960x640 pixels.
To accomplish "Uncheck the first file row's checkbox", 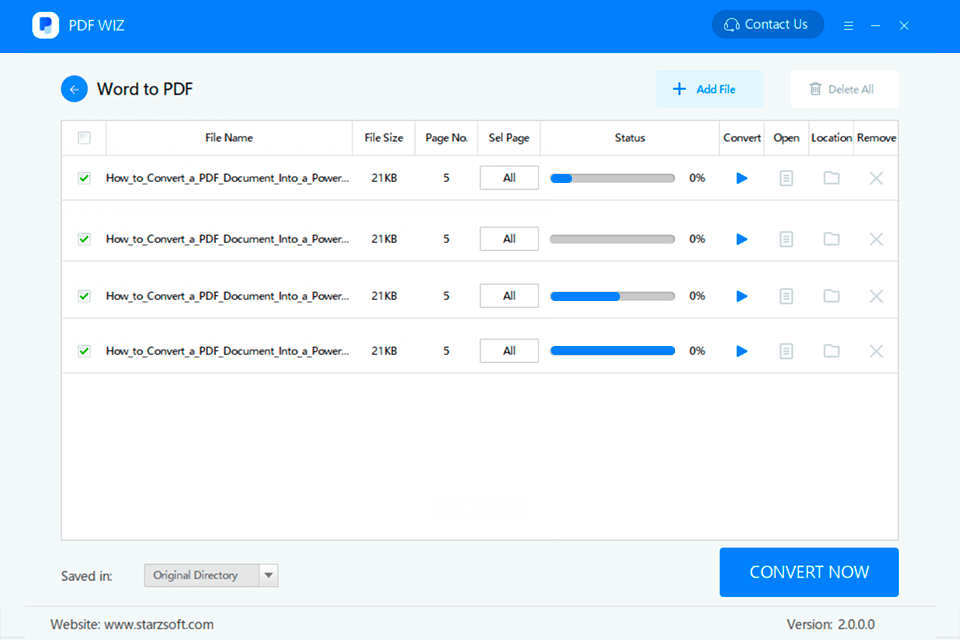I will (x=84, y=178).
